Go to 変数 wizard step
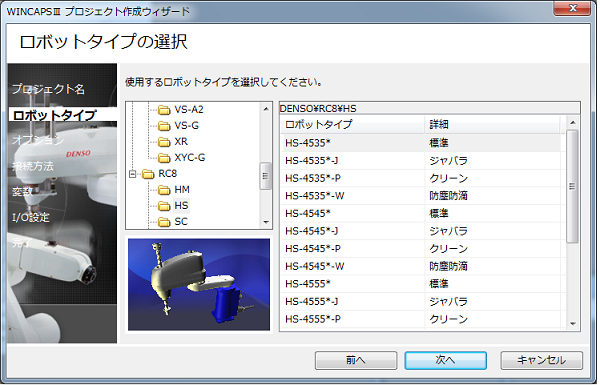This screenshot has width=600, height=385. point(22,192)
